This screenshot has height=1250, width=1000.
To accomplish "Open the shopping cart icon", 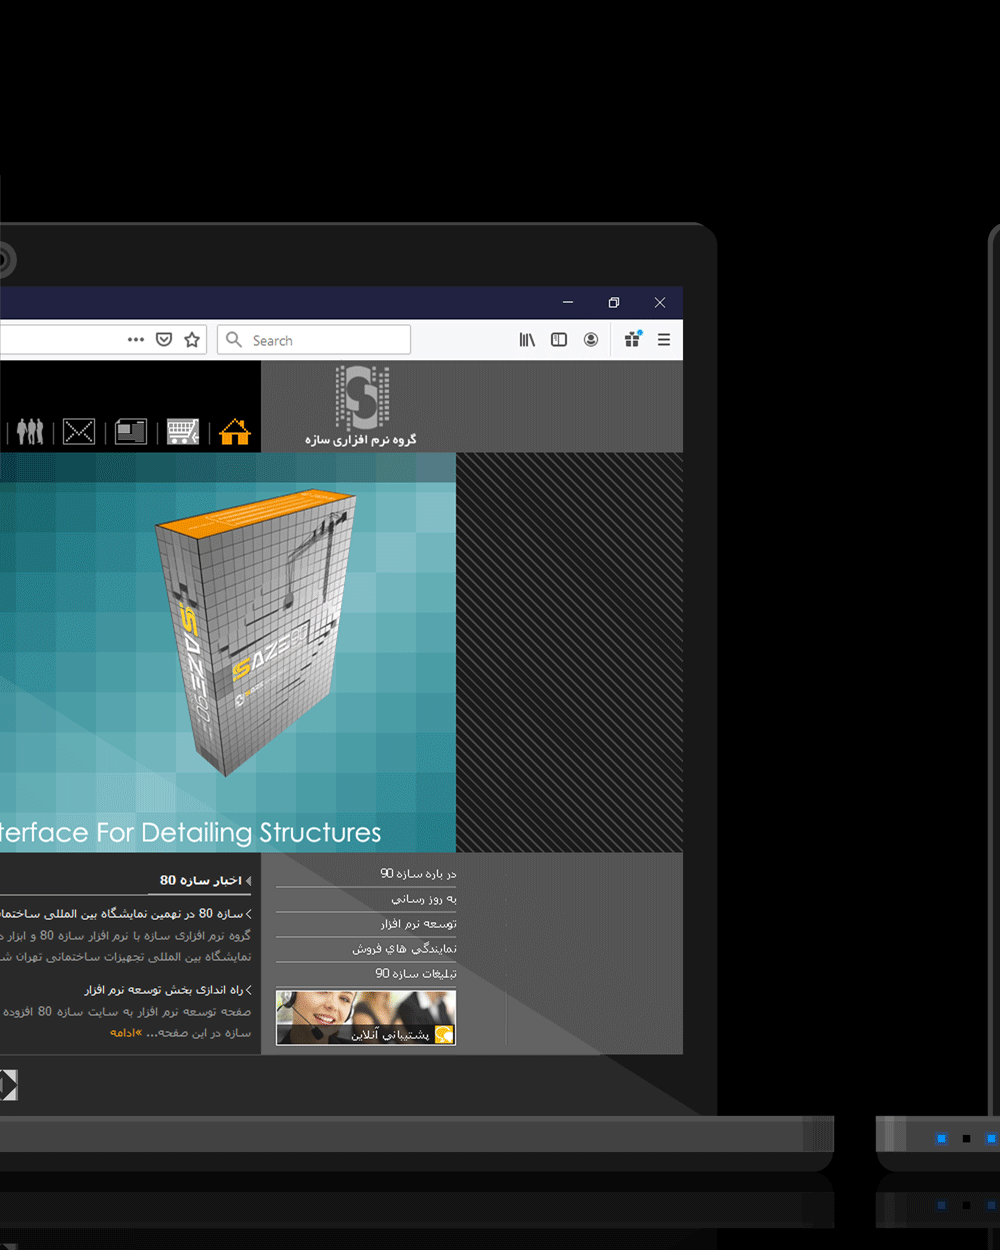I will click(183, 432).
